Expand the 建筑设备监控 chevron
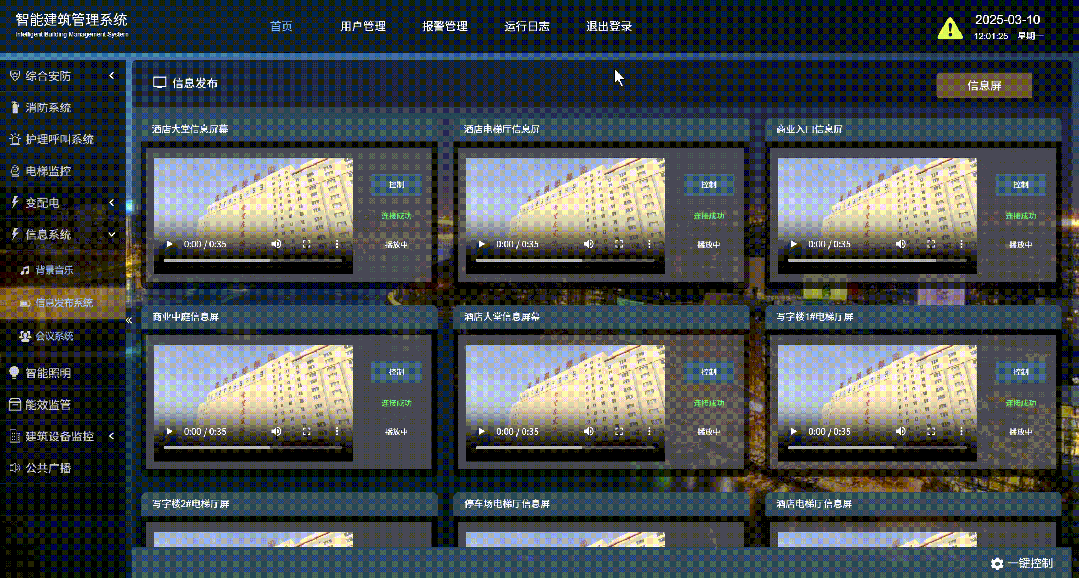Screen dimensions: 1079x578 tap(112, 436)
